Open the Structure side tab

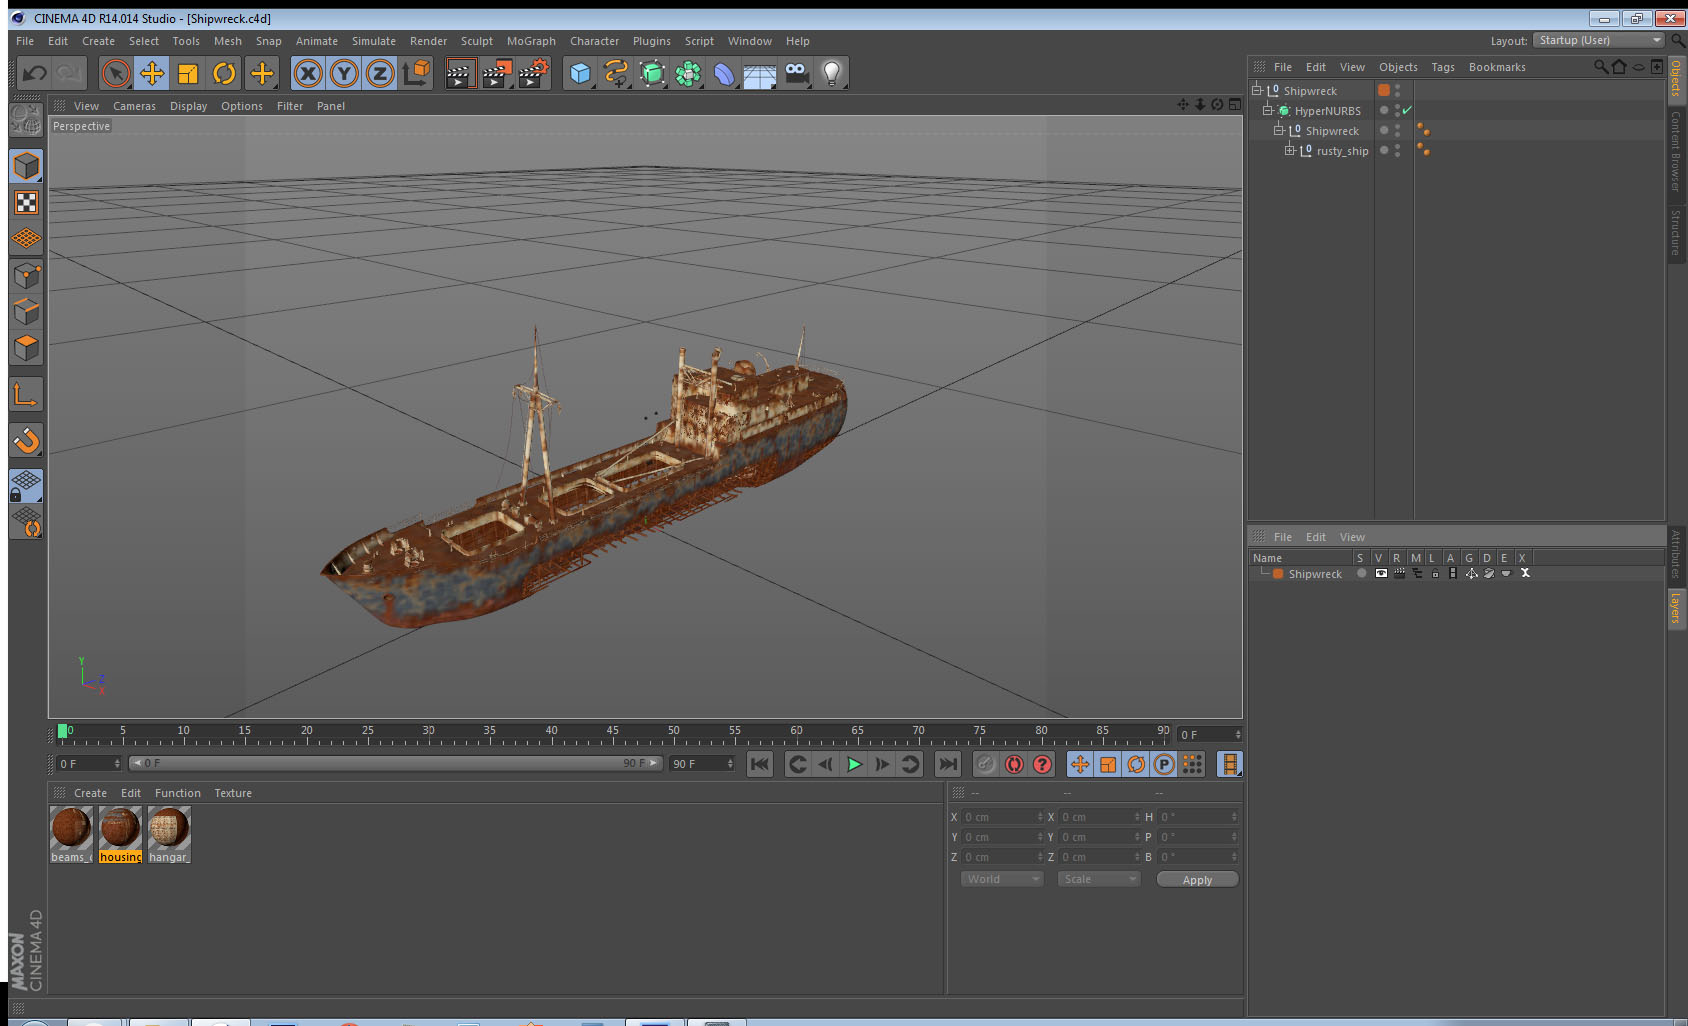click(1676, 232)
